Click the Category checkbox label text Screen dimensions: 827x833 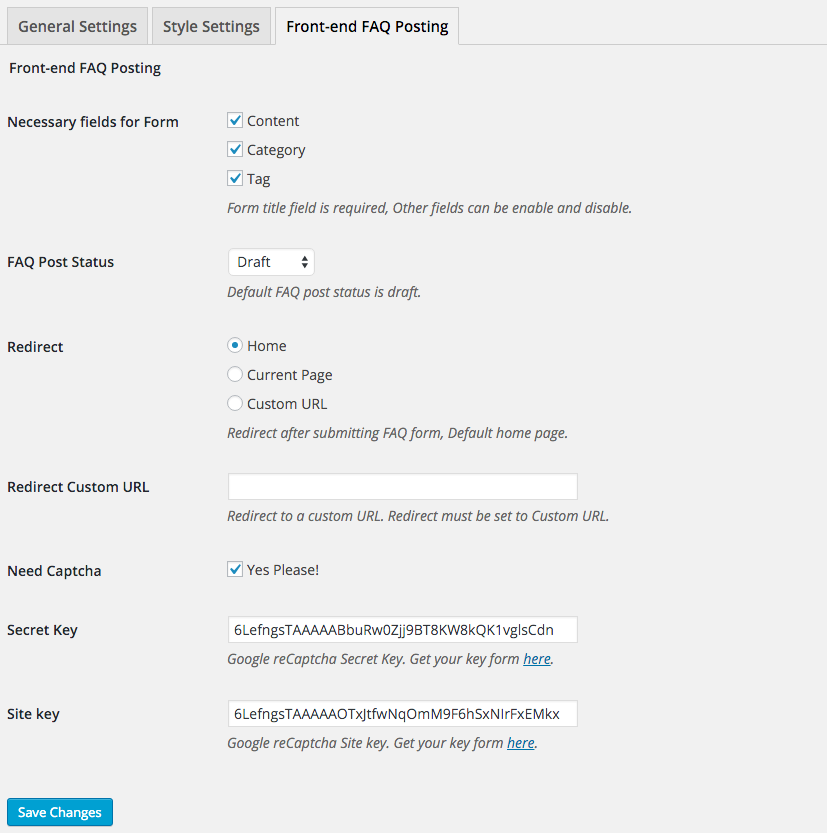(x=276, y=150)
